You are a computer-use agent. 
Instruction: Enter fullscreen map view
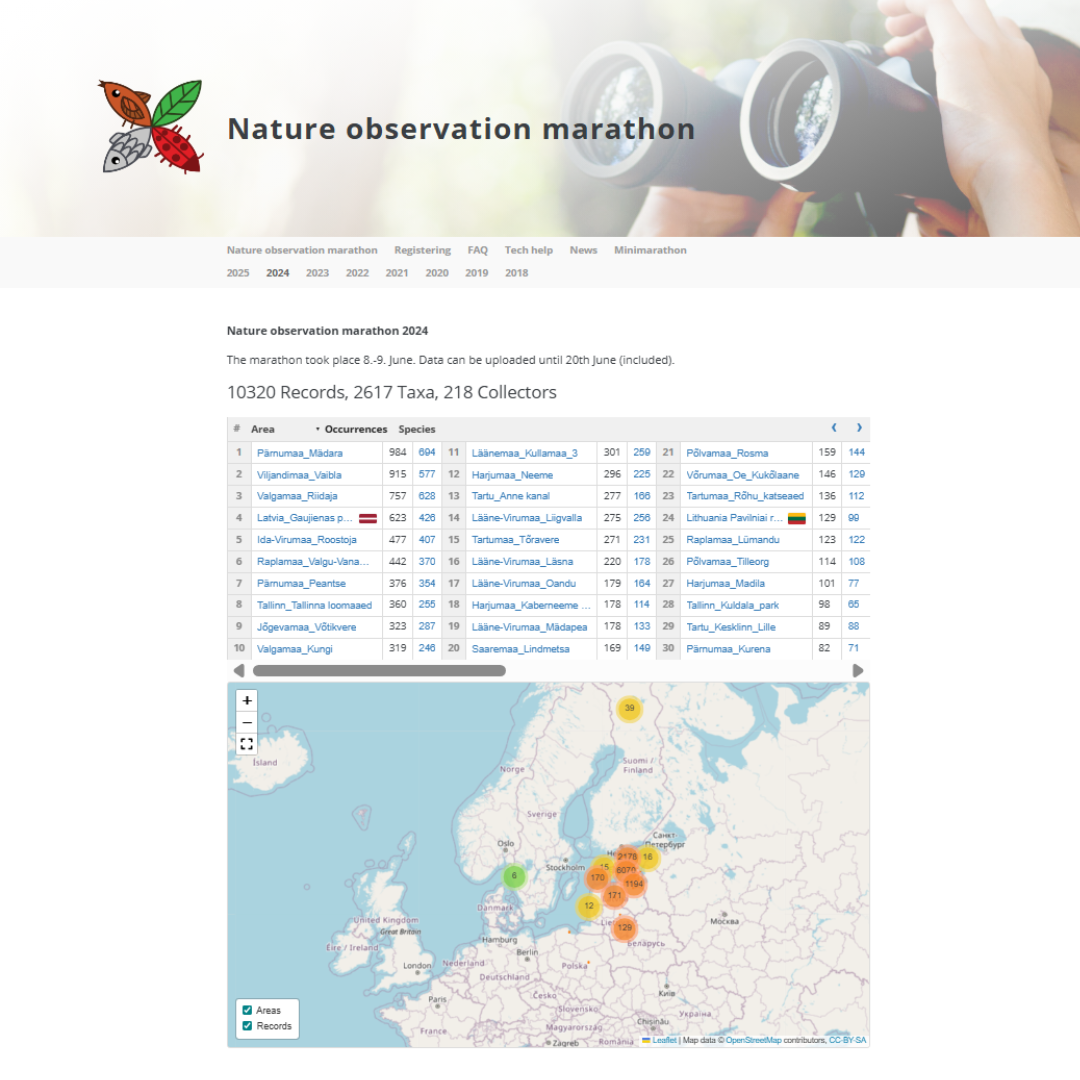pyautogui.click(x=247, y=744)
